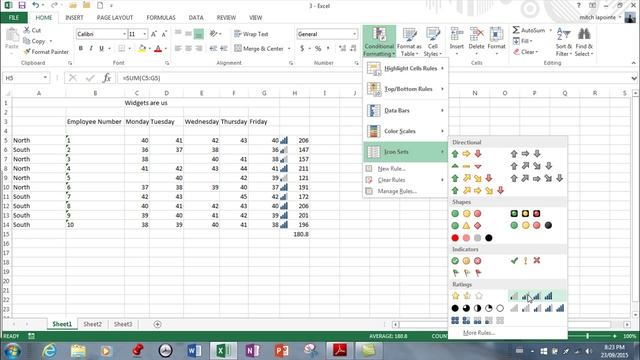Select the 4 Ratings bars icon set
The width and height of the screenshot is (640, 360).
point(531,296)
